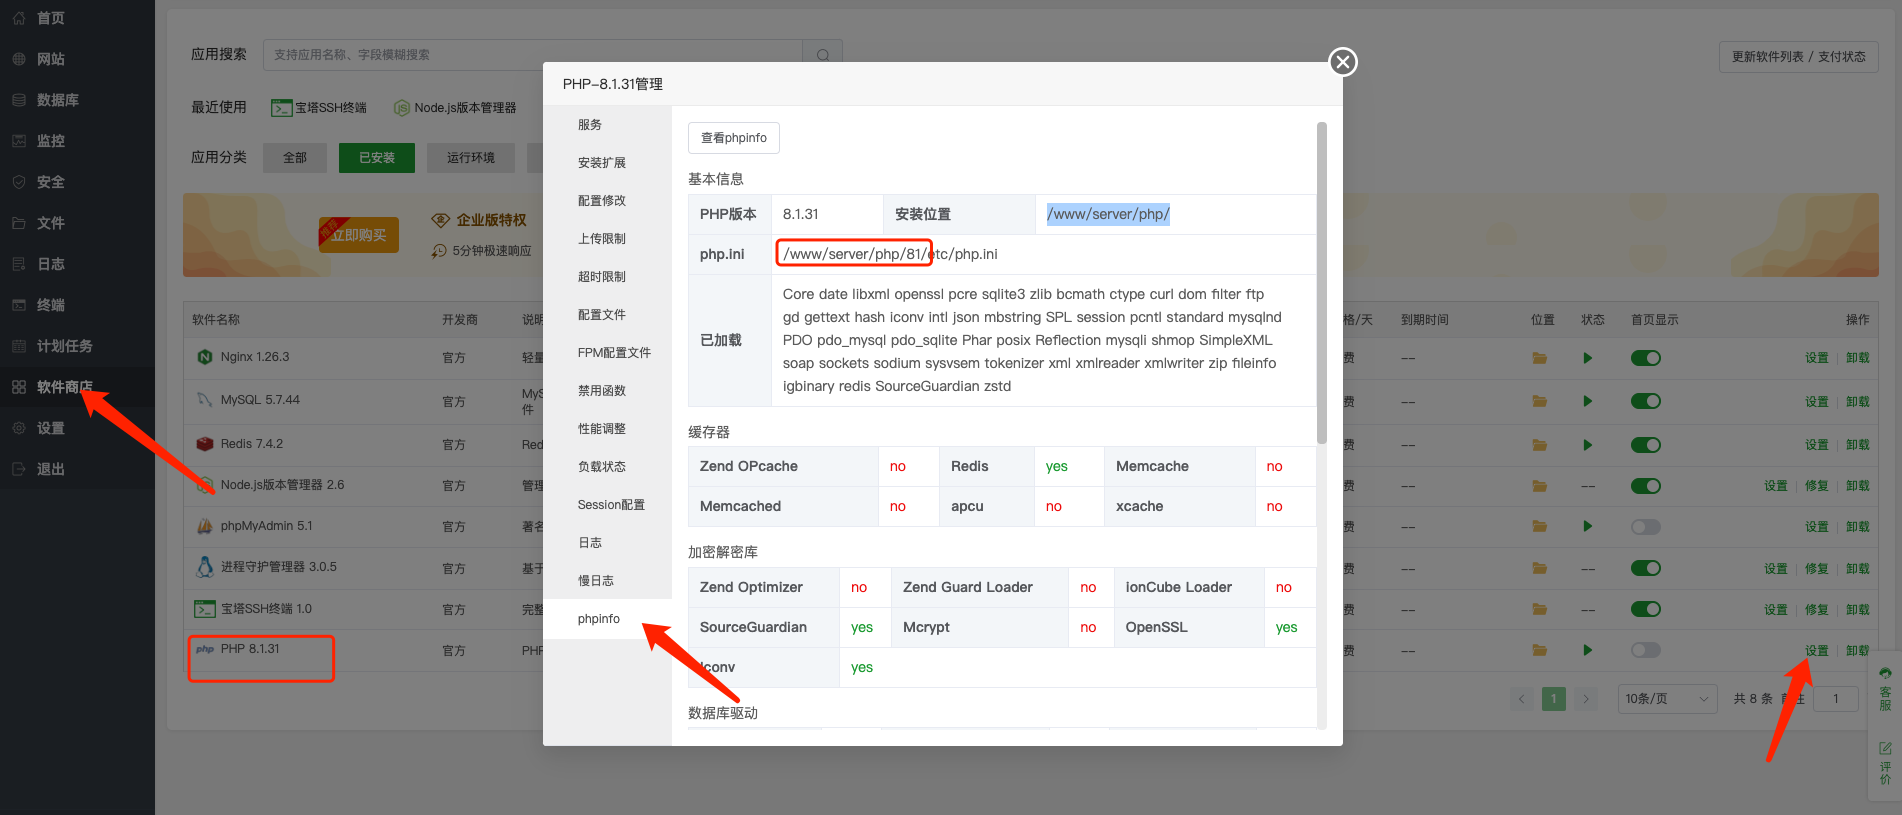Click the search magnifier icon
The height and width of the screenshot is (815, 1902).
(x=822, y=55)
